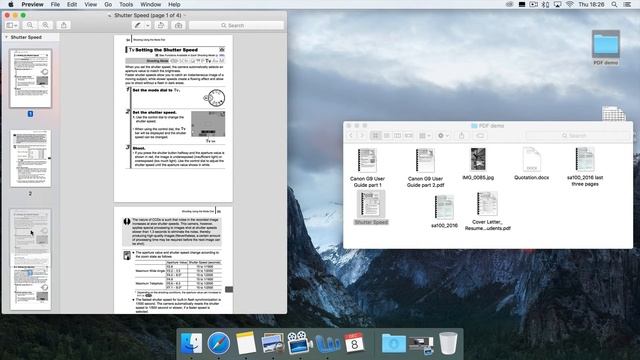Click Finder window forward arrow
Image resolution: width=640 pixels, height=360 pixels.
pos(361,136)
